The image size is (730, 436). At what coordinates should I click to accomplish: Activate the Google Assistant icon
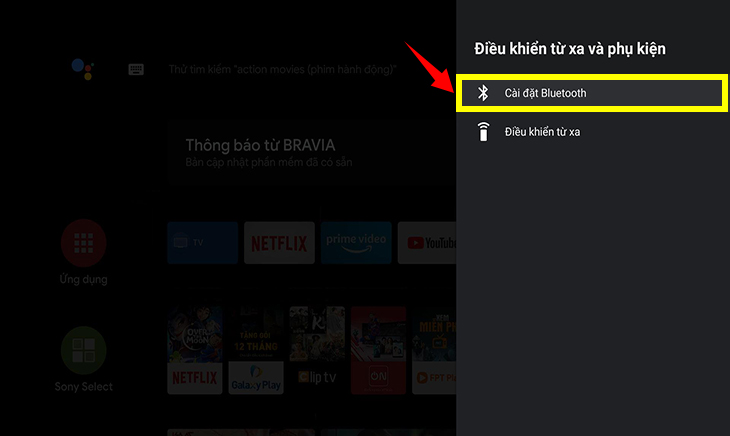83,69
